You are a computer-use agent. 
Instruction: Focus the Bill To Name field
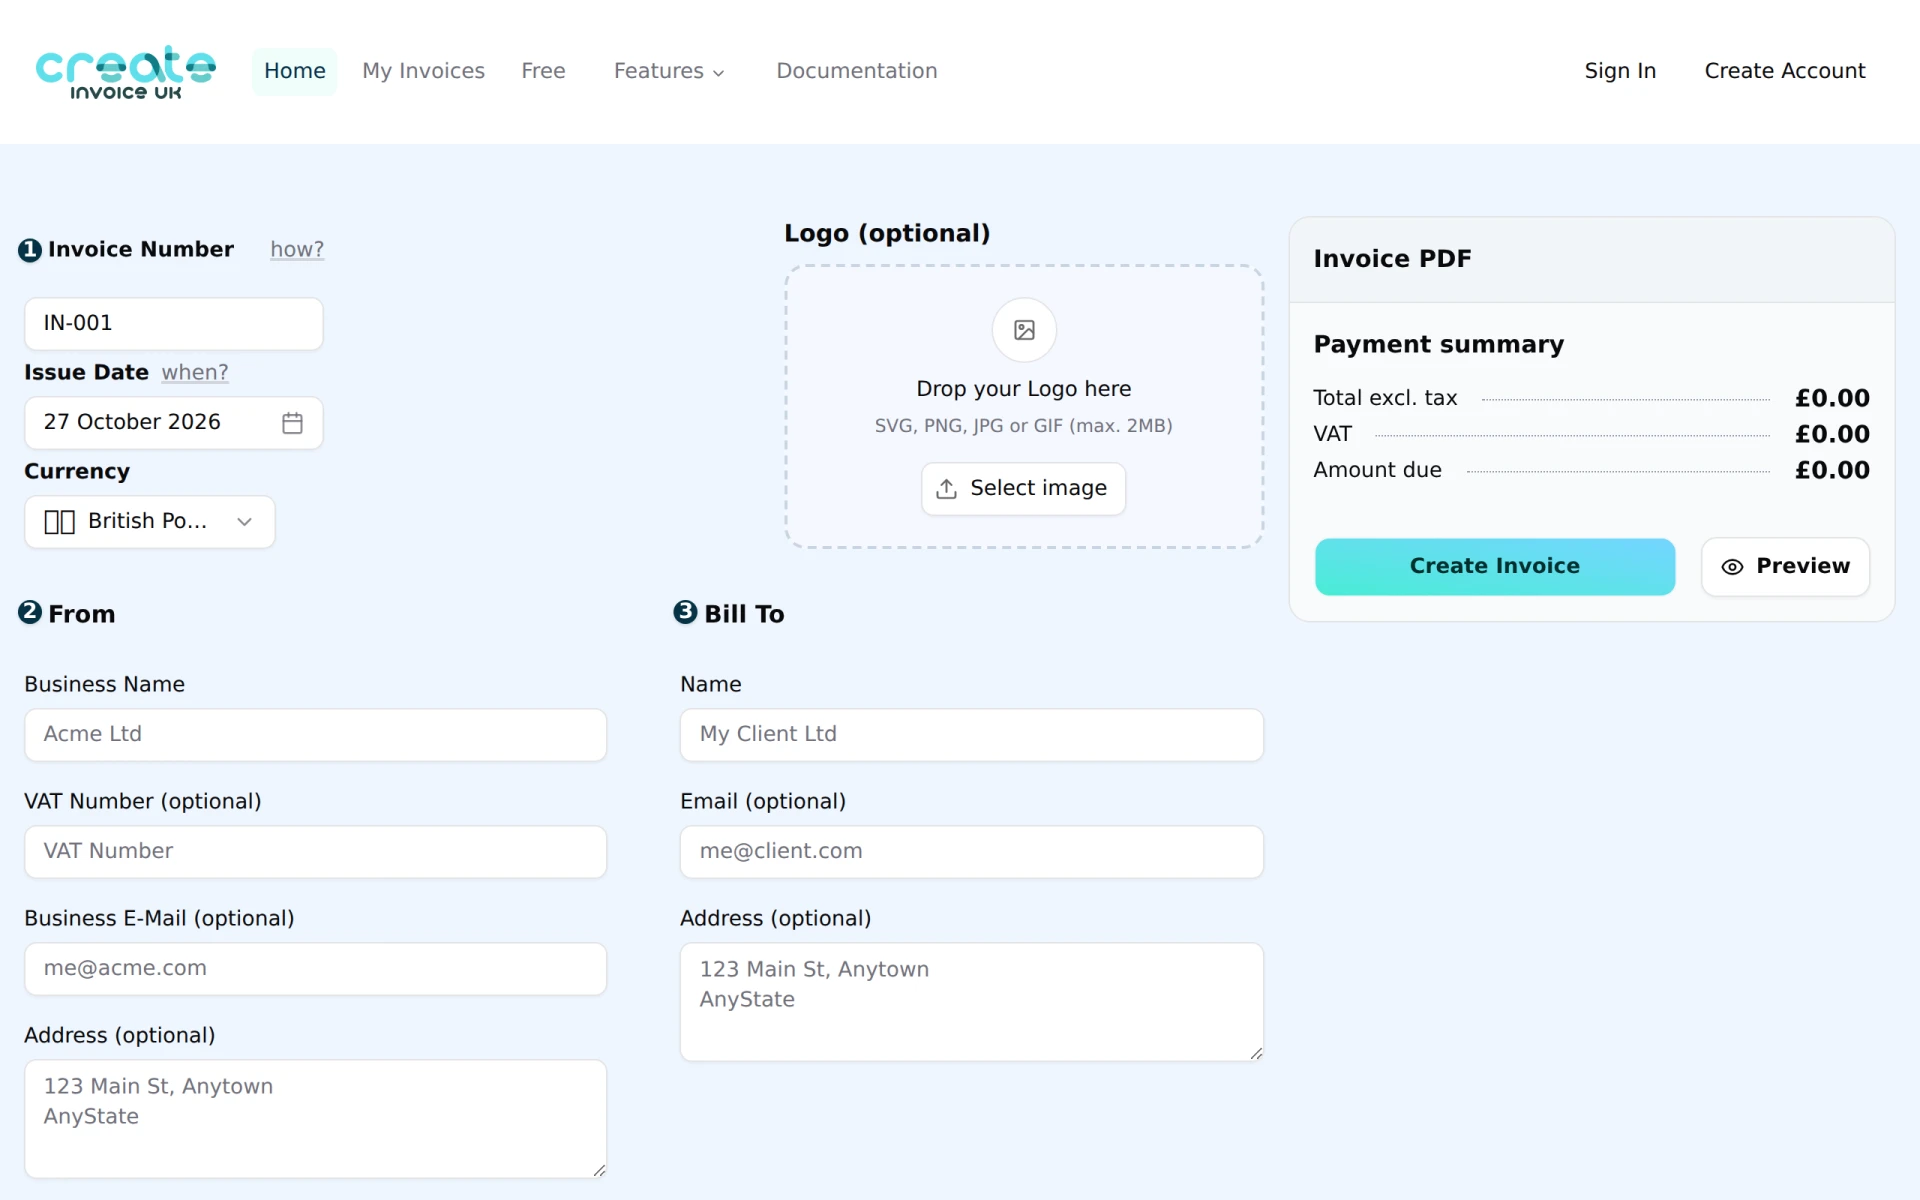point(972,735)
